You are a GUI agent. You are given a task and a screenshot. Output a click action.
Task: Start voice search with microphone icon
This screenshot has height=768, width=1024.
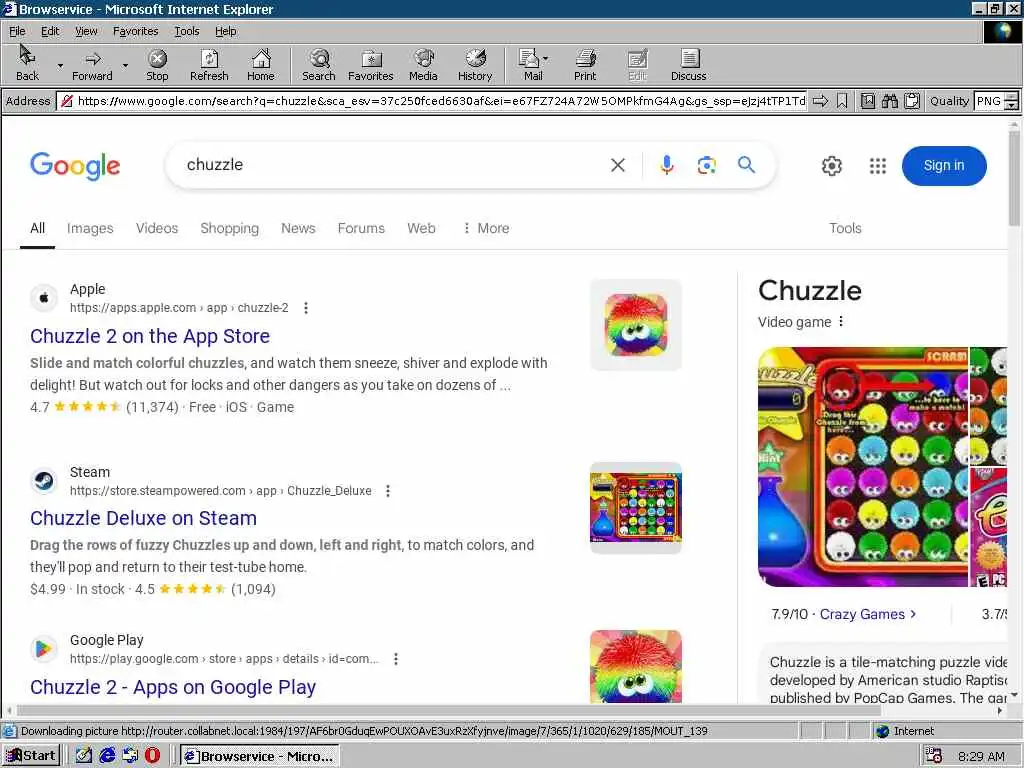click(666, 165)
